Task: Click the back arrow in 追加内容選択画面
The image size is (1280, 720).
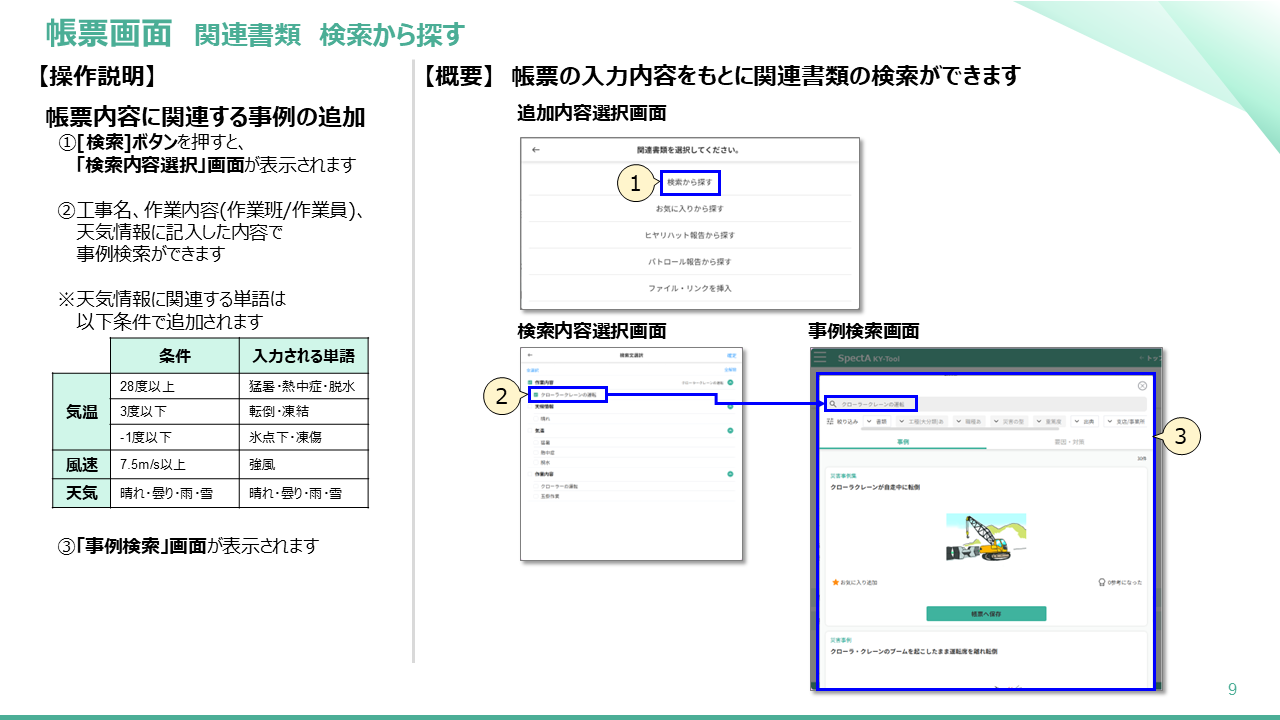Action: (x=536, y=150)
